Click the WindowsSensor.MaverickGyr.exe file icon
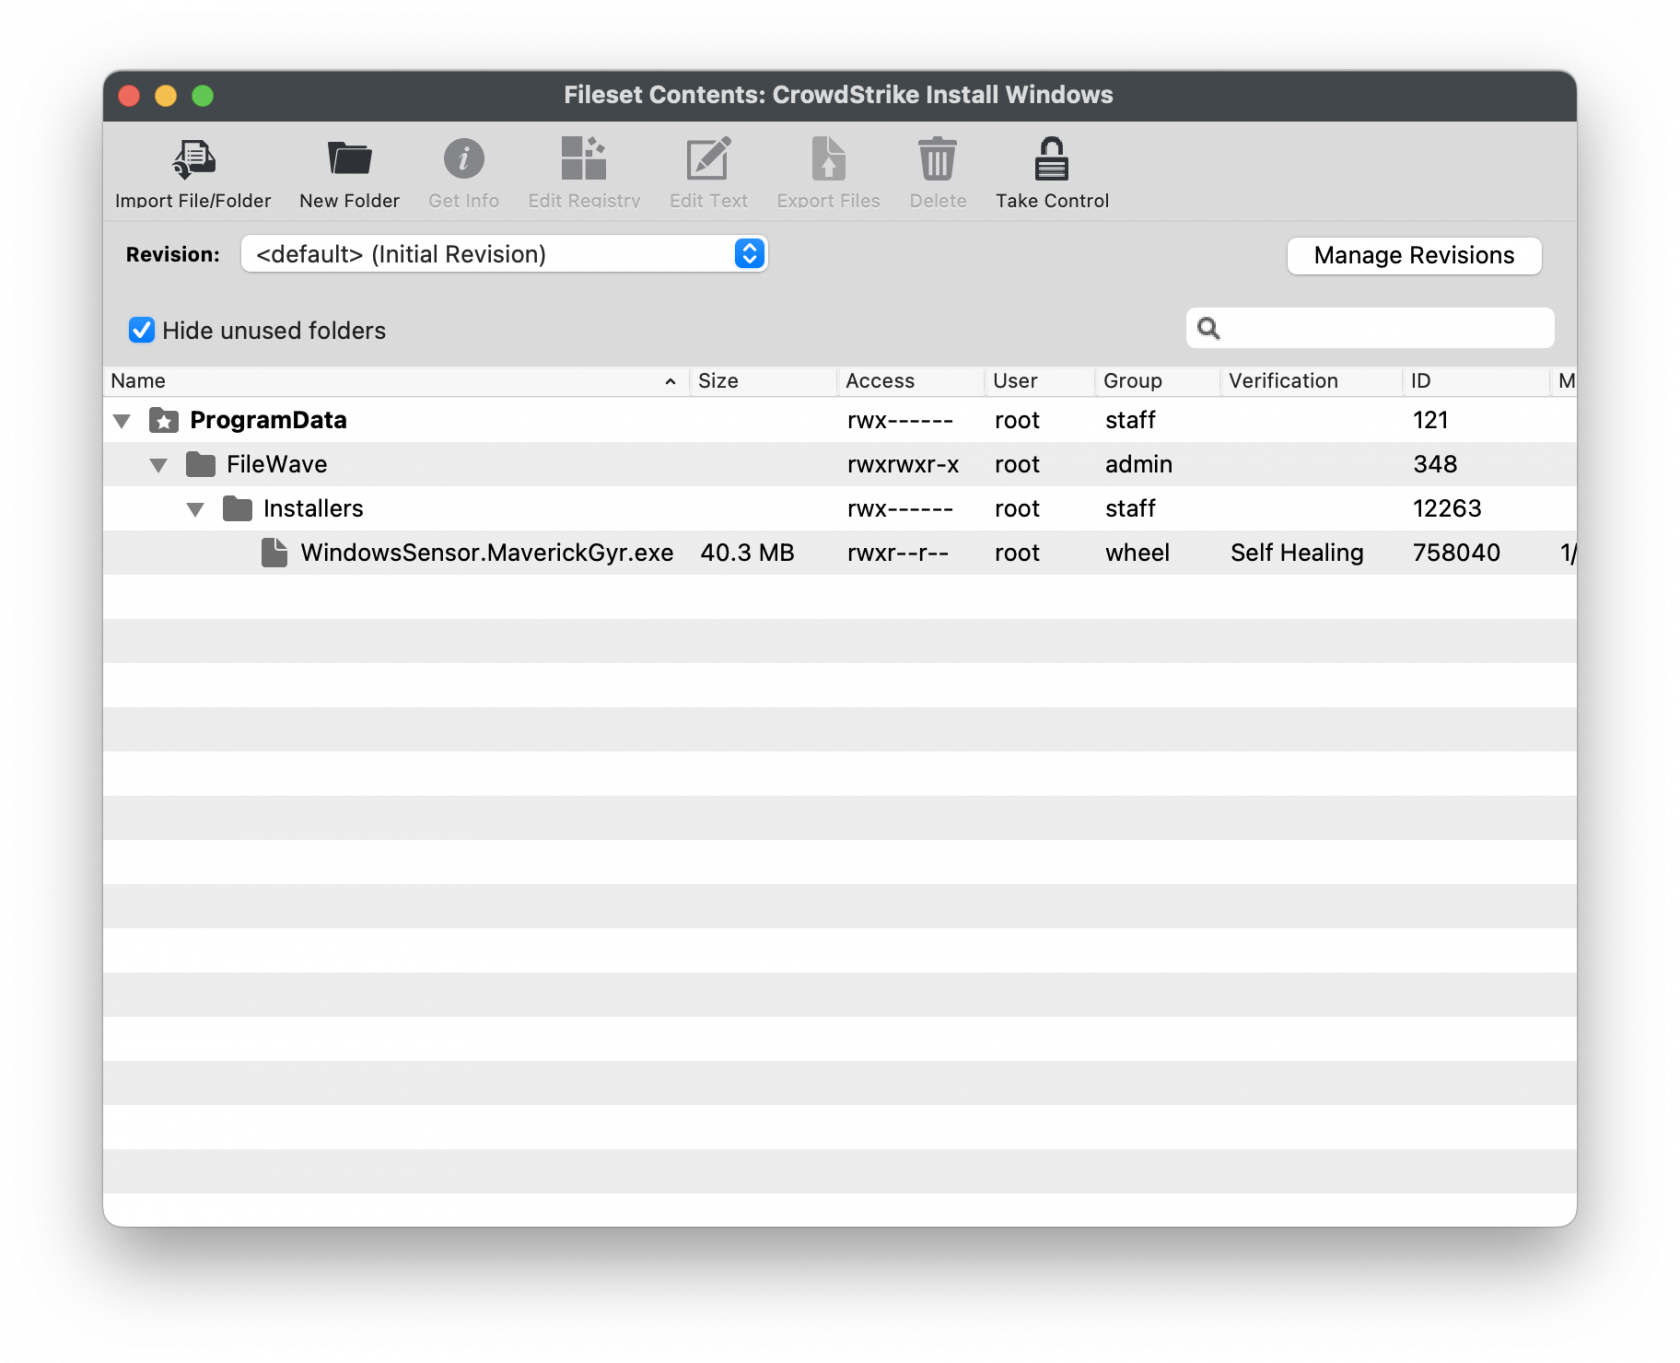Screen dimensions: 1680x1363 274,552
